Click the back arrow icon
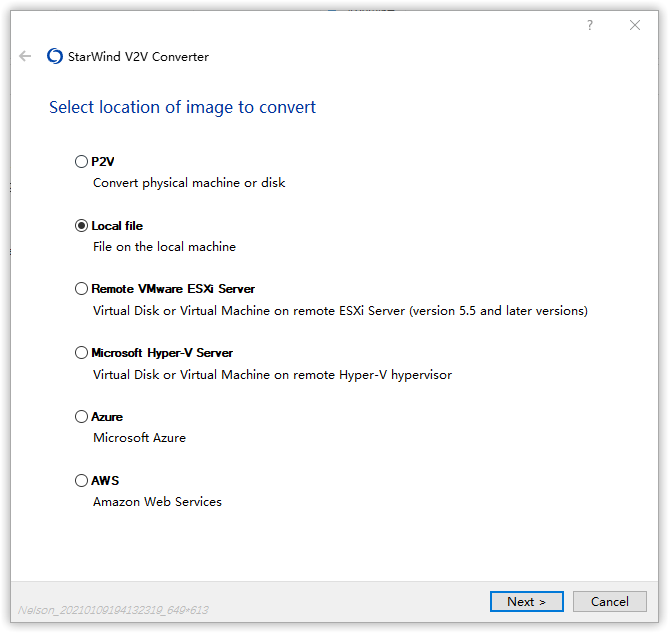This screenshot has height=633, width=669. [25, 56]
